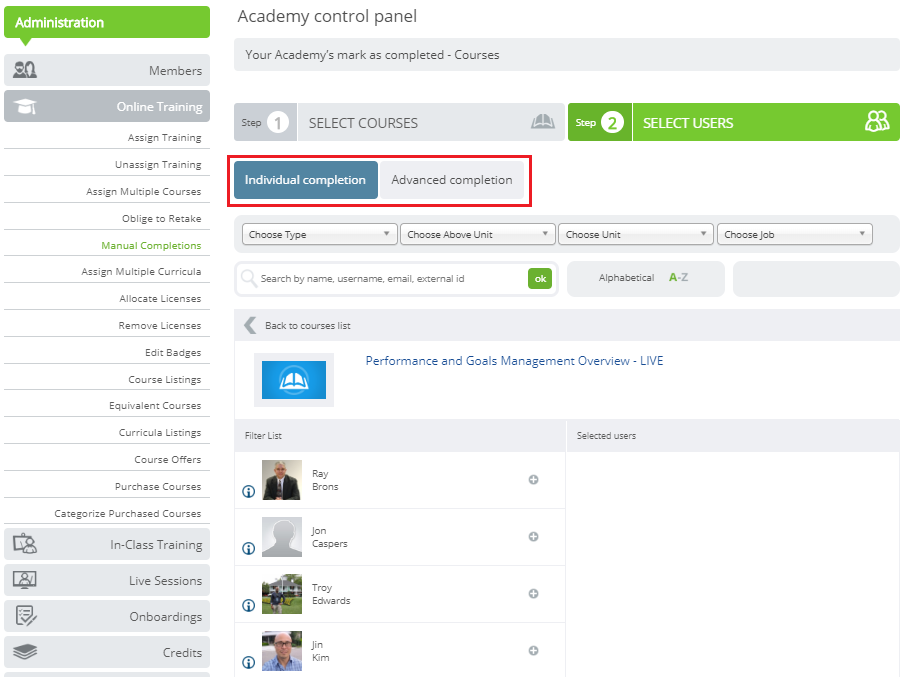The image size is (908, 677).
Task: Click Jon Caspers placeholder avatar
Action: [x=282, y=537]
